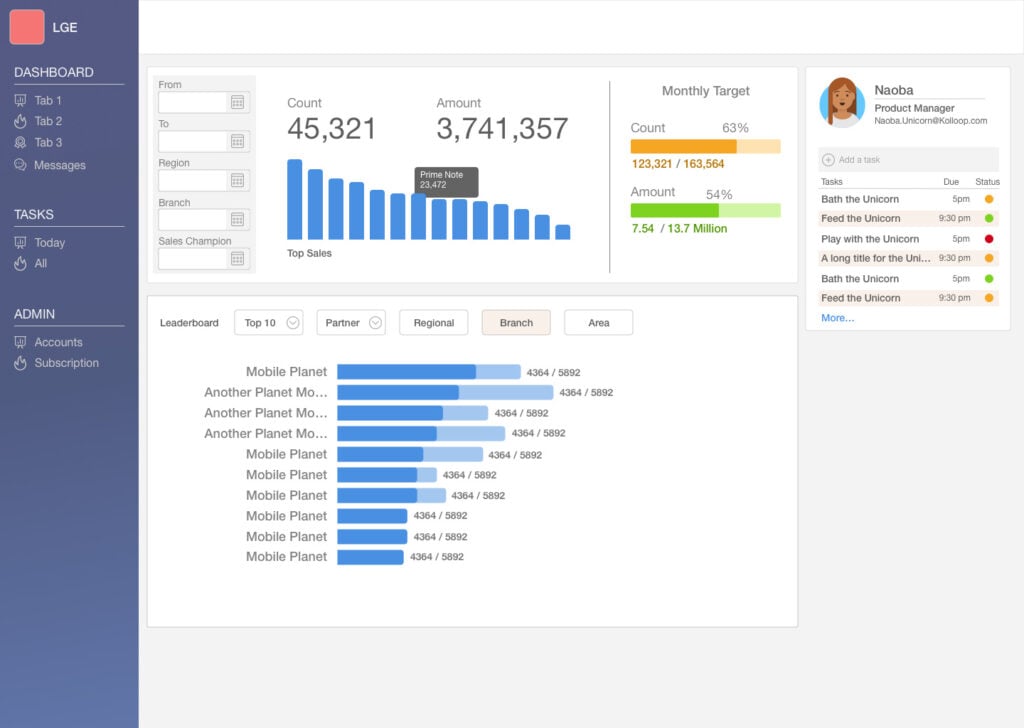Expand the Partner dropdown
Viewport: 1024px width, 728px height.
(351, 323)
